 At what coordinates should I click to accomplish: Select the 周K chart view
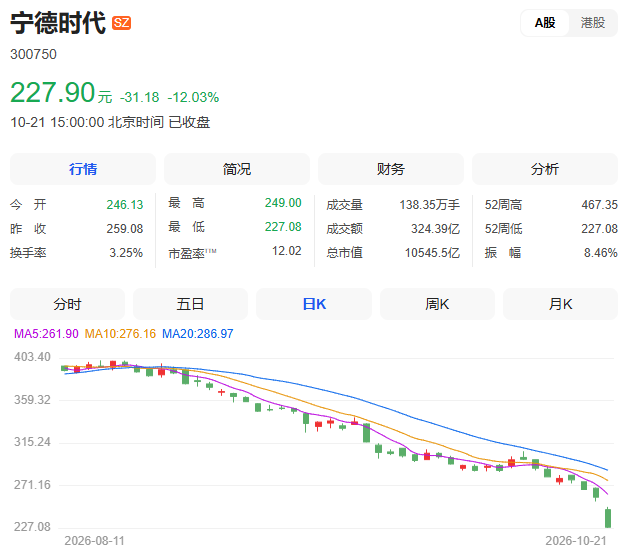click(x=437, y=304)
